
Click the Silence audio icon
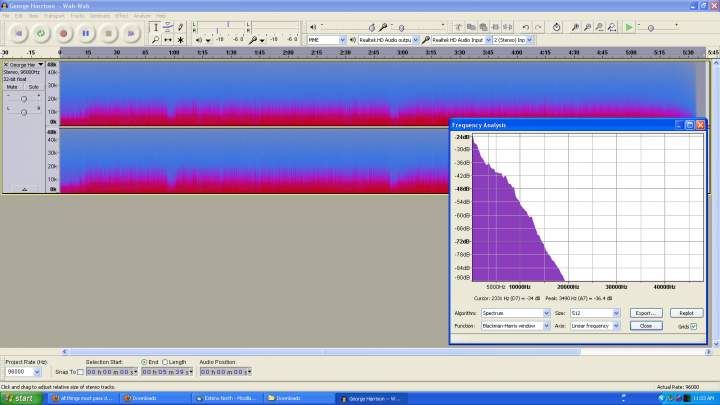pyautogui.click(x=508, y=28)
